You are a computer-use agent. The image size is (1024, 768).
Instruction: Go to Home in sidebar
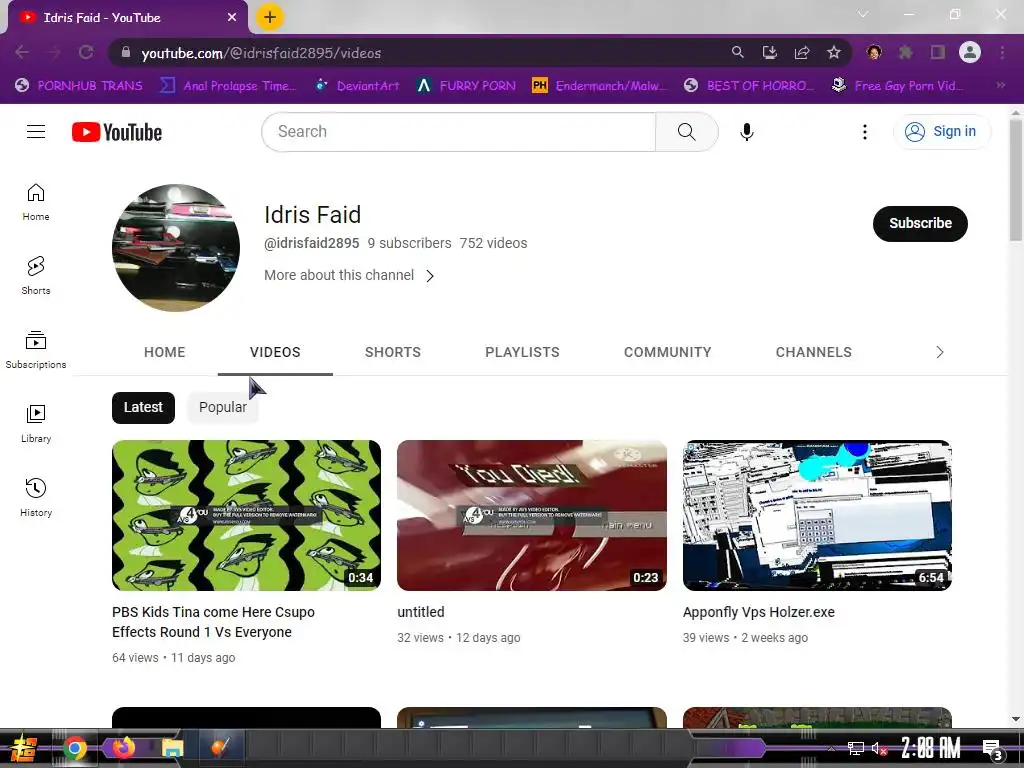coord(36,202)
